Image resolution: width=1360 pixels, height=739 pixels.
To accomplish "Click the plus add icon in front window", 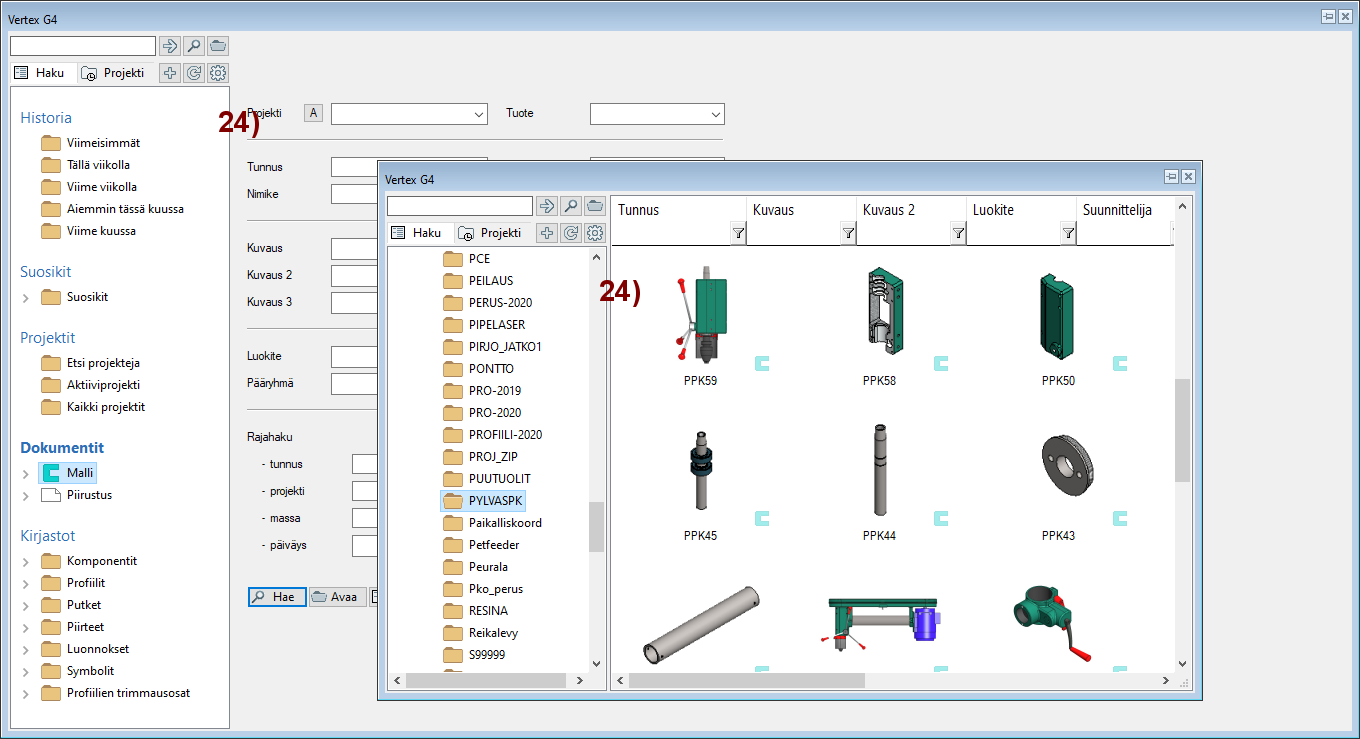I will 547,233.
